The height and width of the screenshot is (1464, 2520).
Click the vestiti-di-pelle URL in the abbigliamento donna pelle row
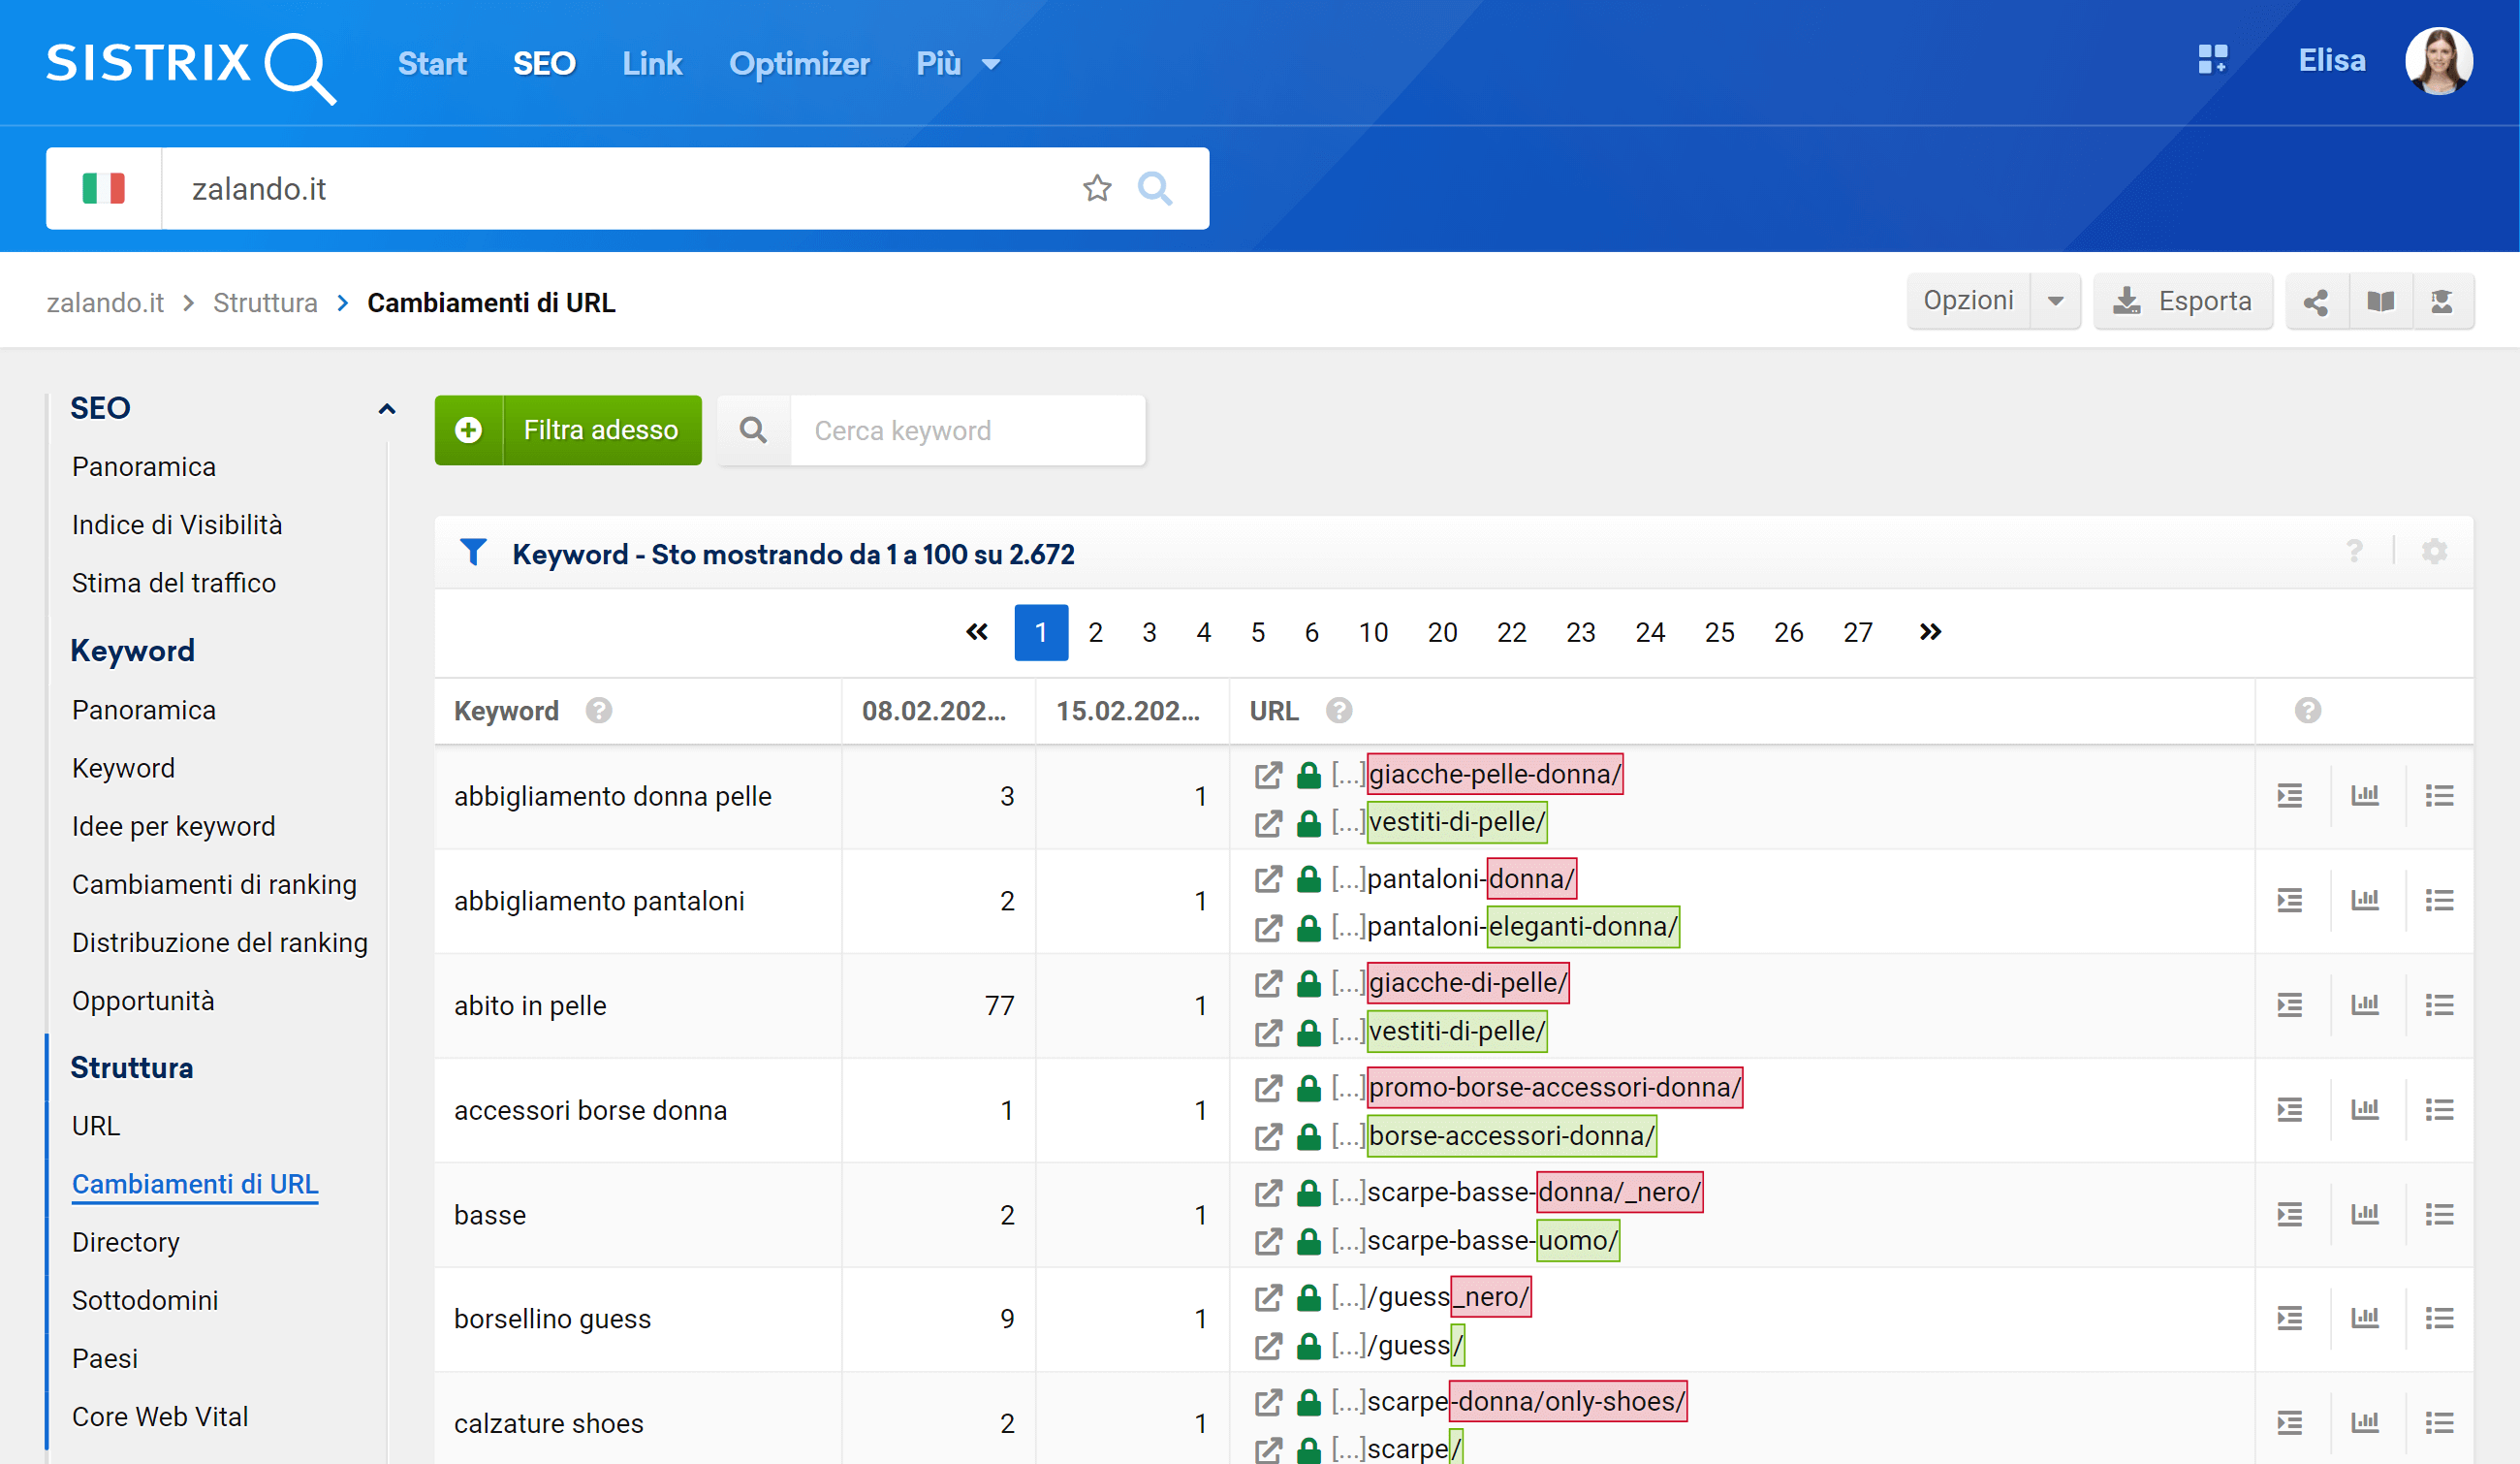[1457, 822]
